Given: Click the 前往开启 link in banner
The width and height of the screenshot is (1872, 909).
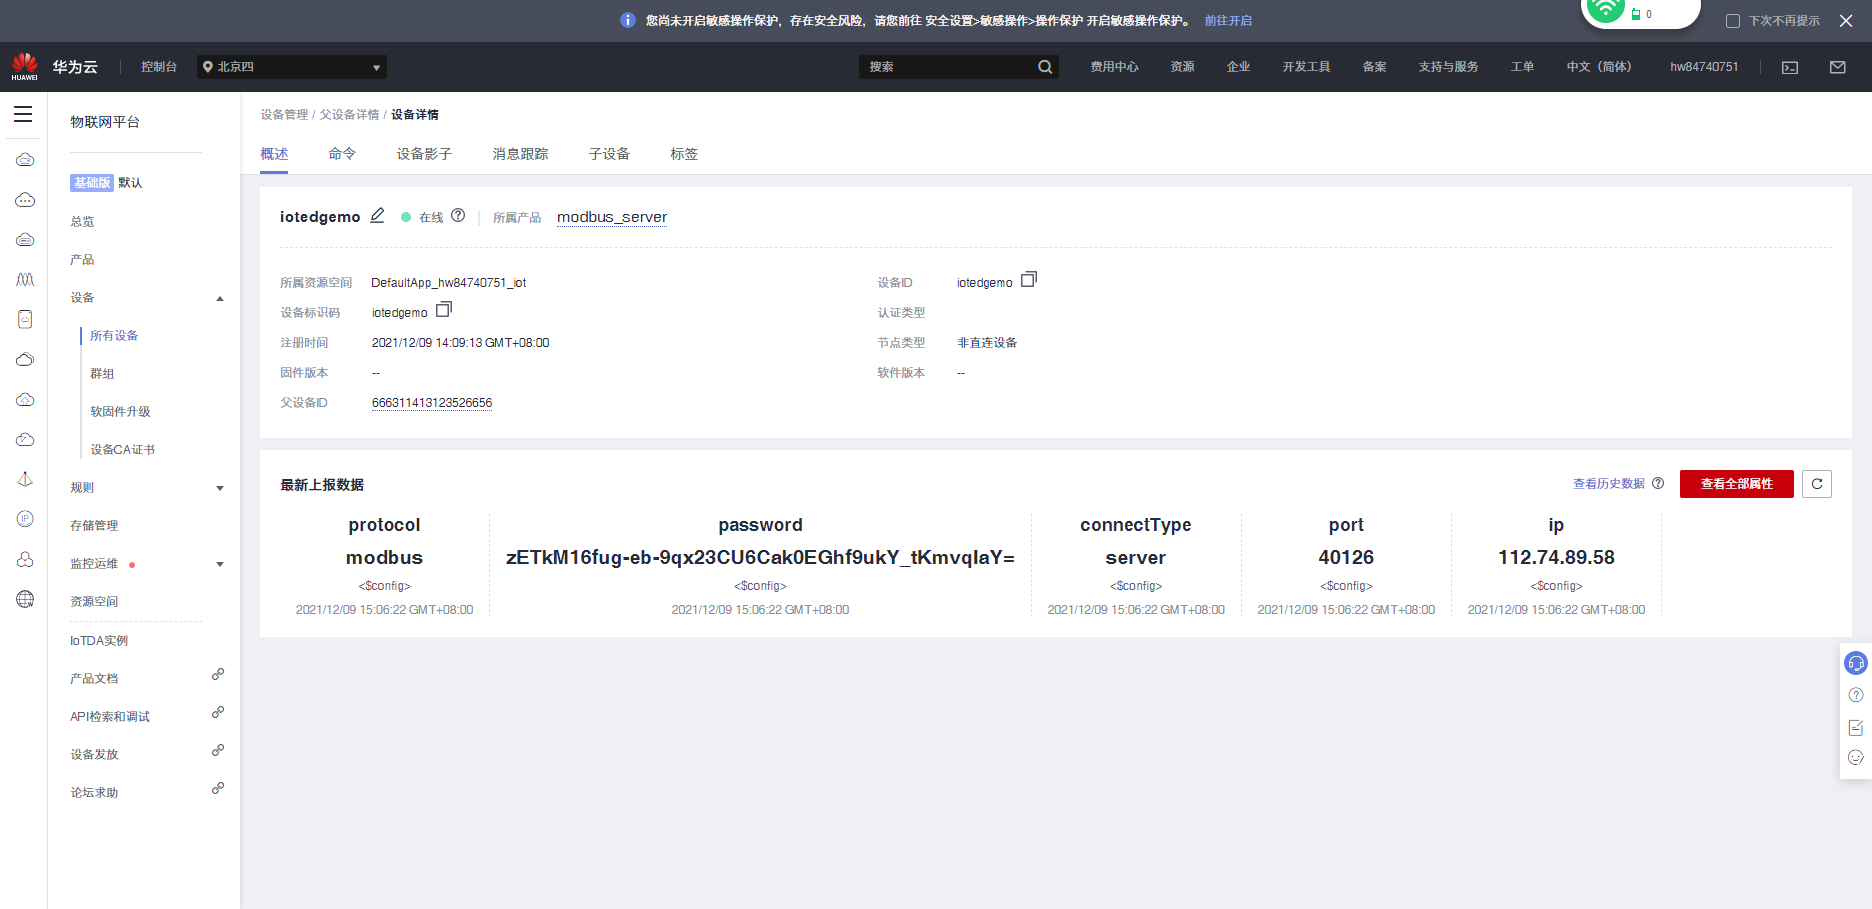Looking at the screenshot, I should coord(1228,21).
